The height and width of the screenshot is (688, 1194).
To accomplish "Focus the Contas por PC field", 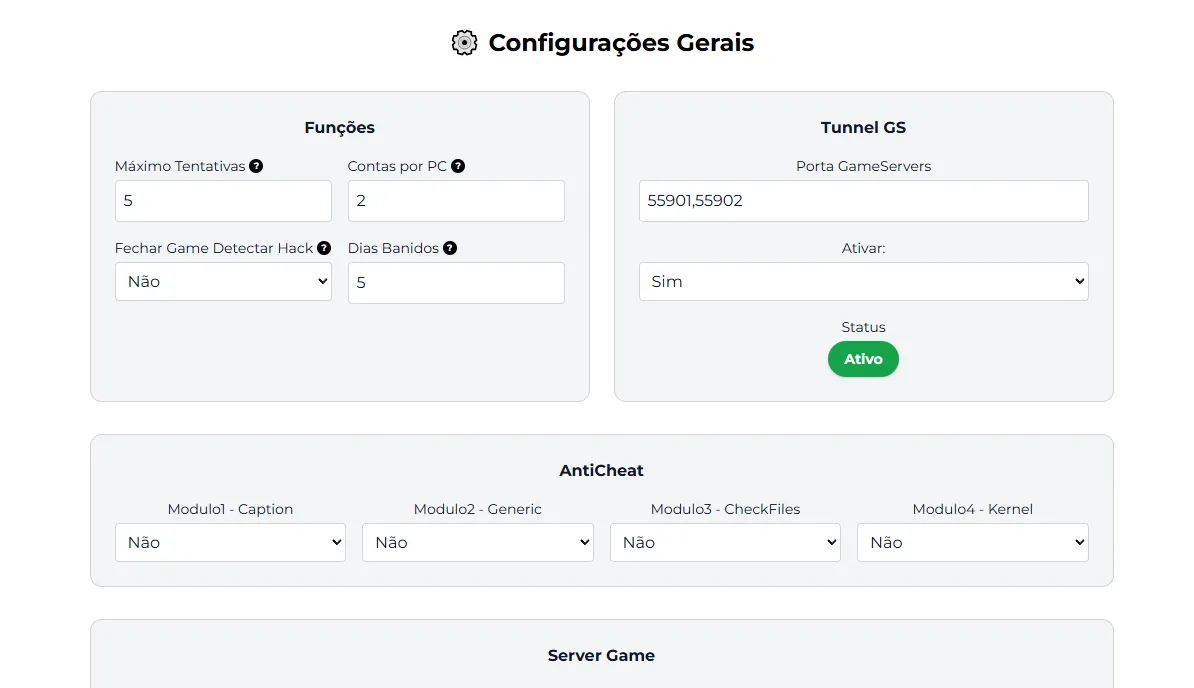I will pos(456,201).
